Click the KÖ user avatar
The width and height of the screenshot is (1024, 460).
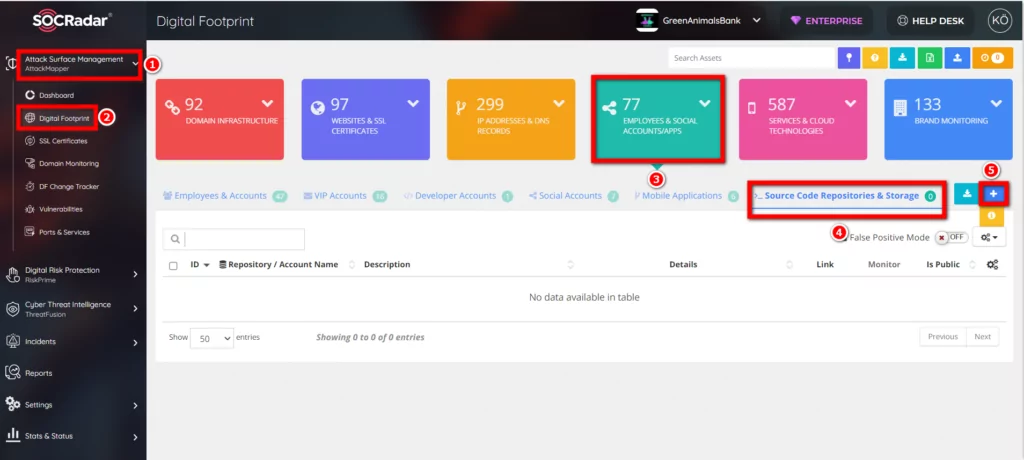tap(1000, 21)
